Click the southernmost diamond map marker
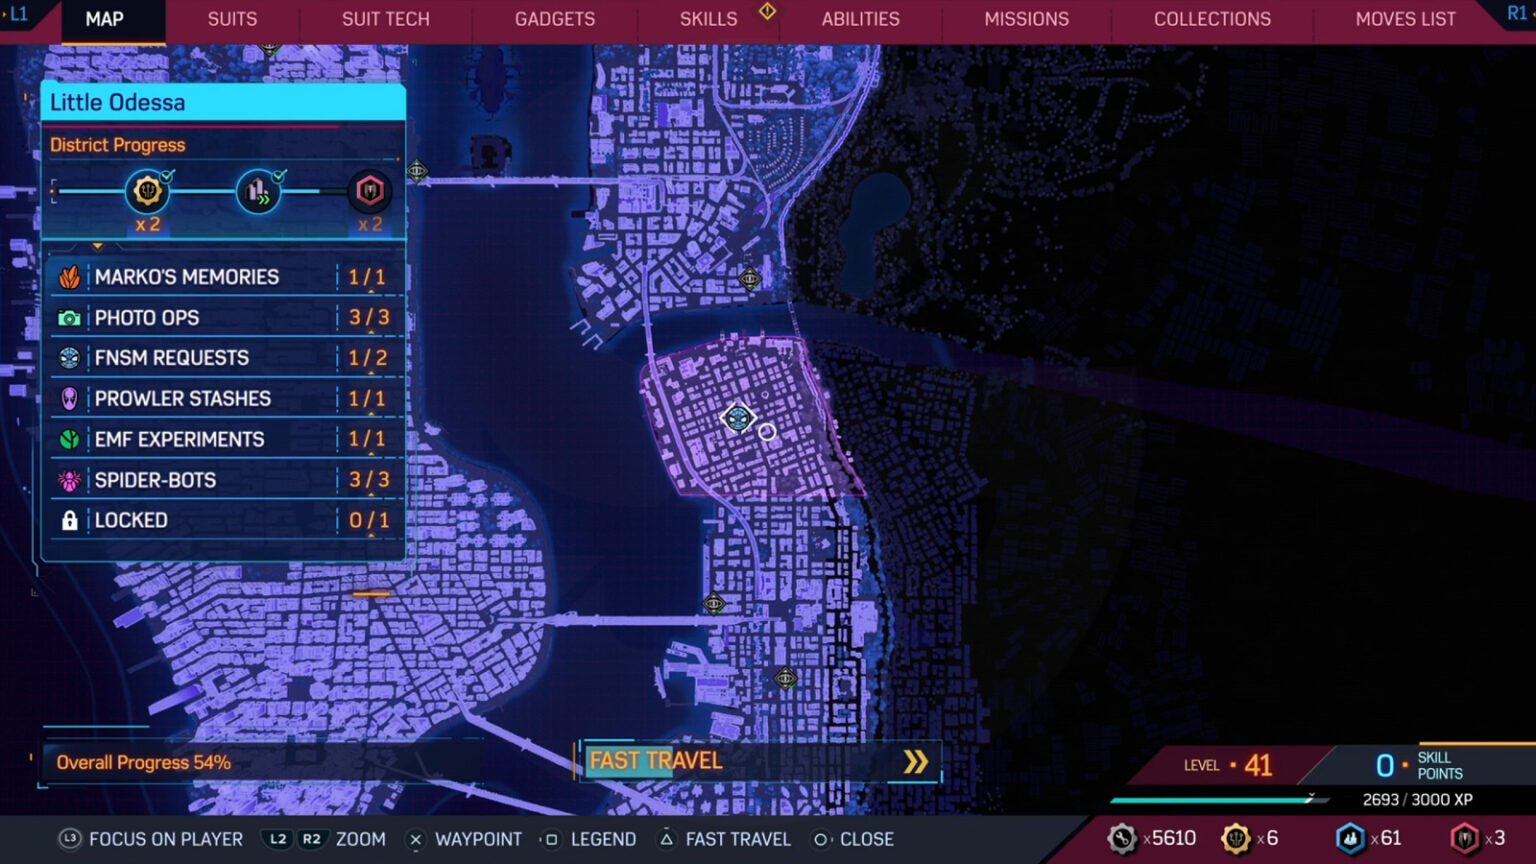The width and height of the screenshot is (1536, 864). point(786,679)
